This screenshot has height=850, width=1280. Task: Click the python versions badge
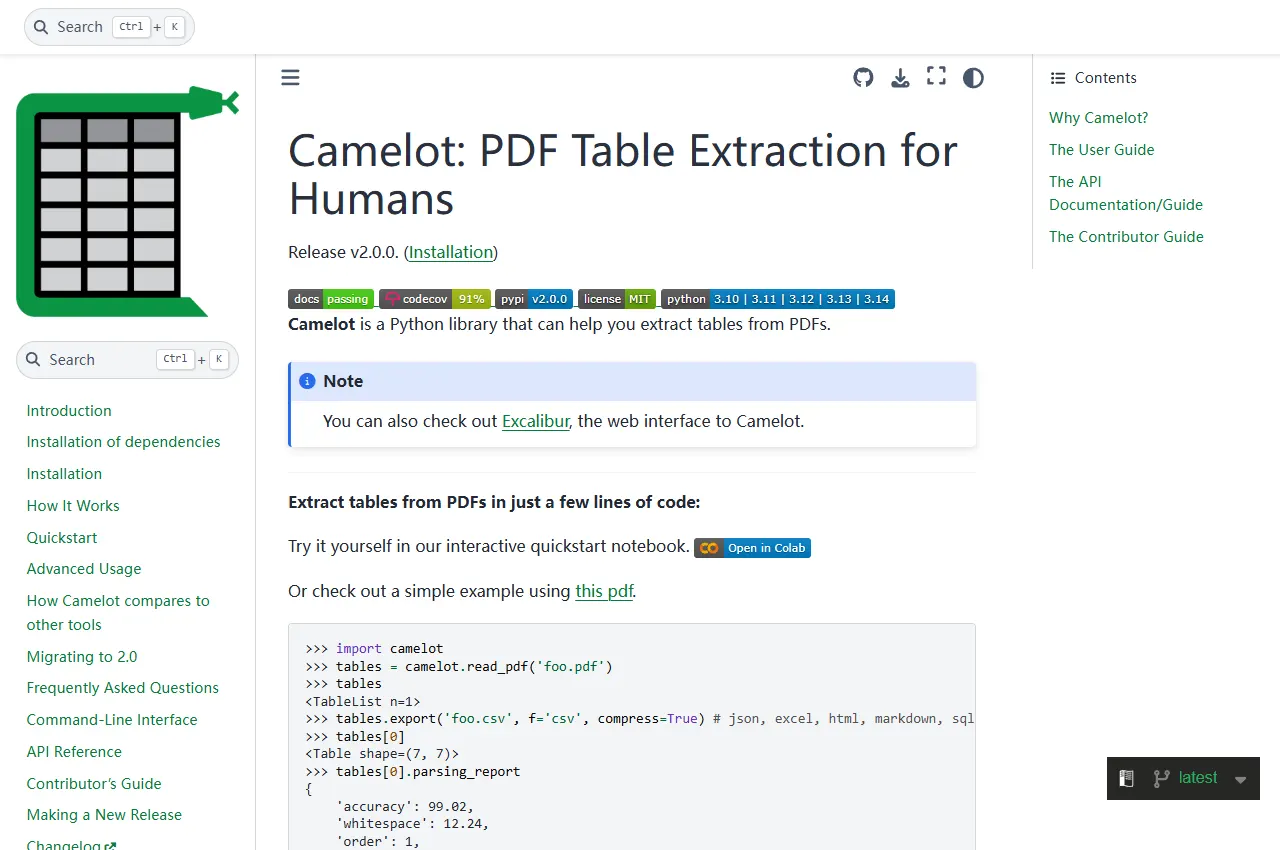778,299
